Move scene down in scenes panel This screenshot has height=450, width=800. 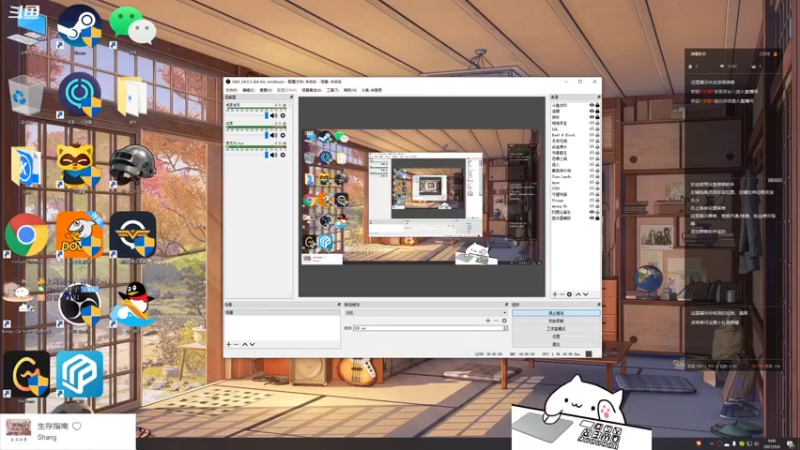252,344
